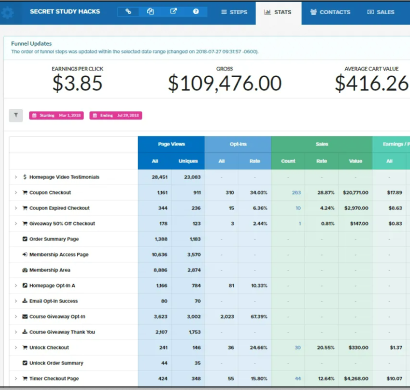Open the Contacts tab
410x390 pixels.
(x=330, y=12)
